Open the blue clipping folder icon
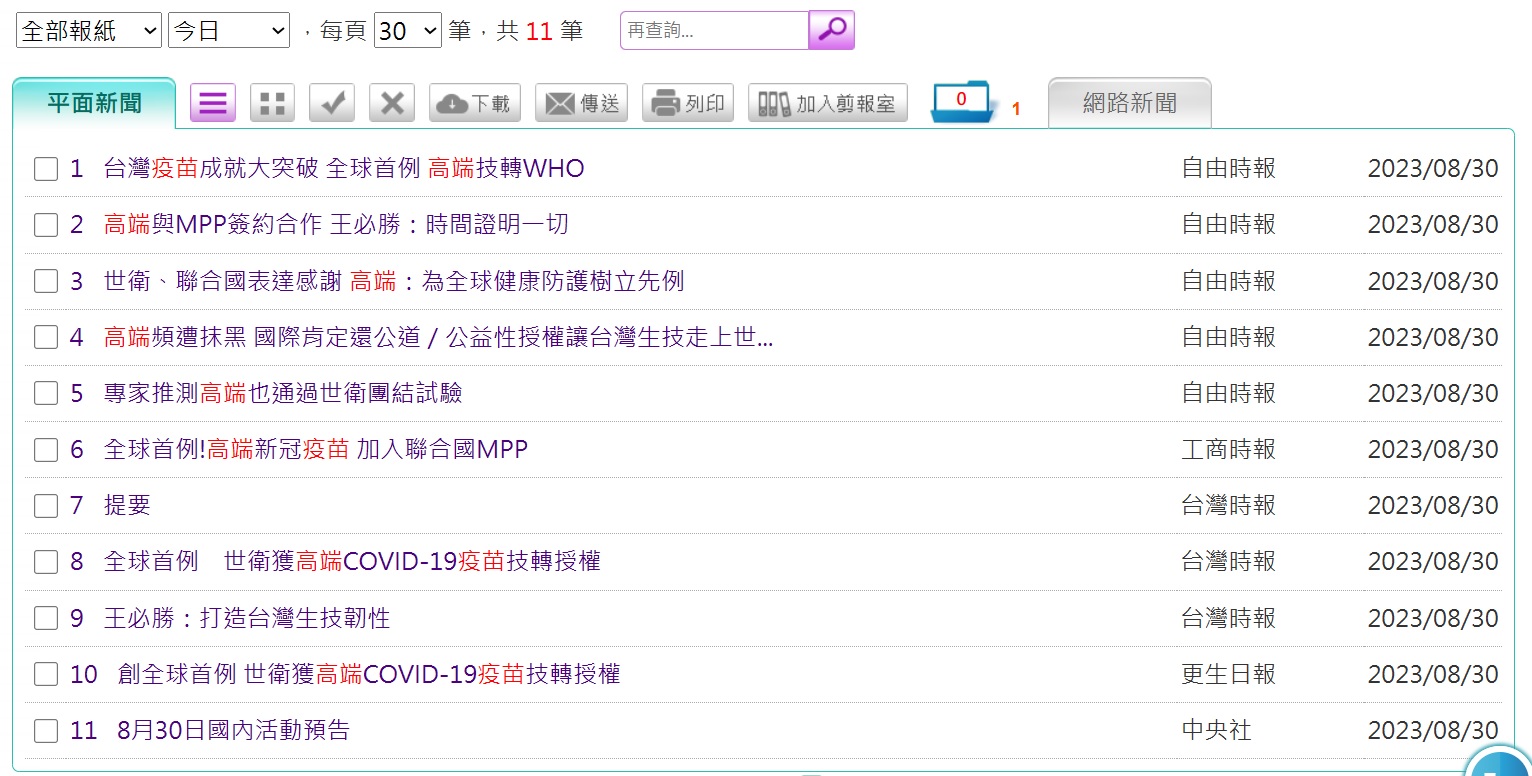1532x776 pixels. (961, 102)
